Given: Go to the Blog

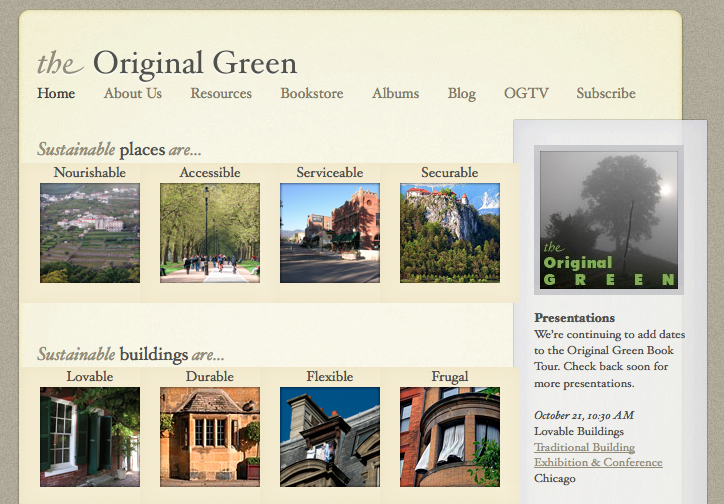Looking at the screenshot, I should click(x=461, y=94).
